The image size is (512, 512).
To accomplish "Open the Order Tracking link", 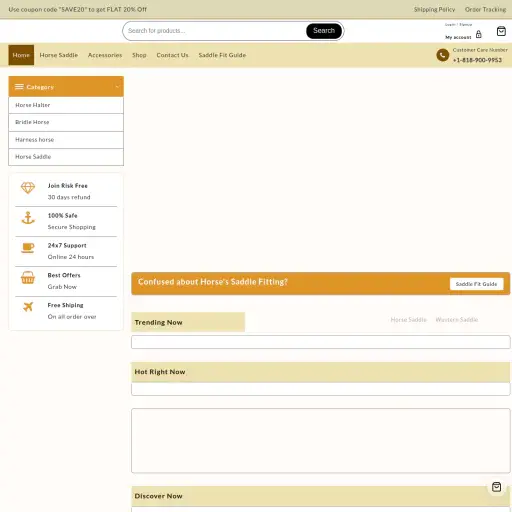I will click(x=485, y=9).
